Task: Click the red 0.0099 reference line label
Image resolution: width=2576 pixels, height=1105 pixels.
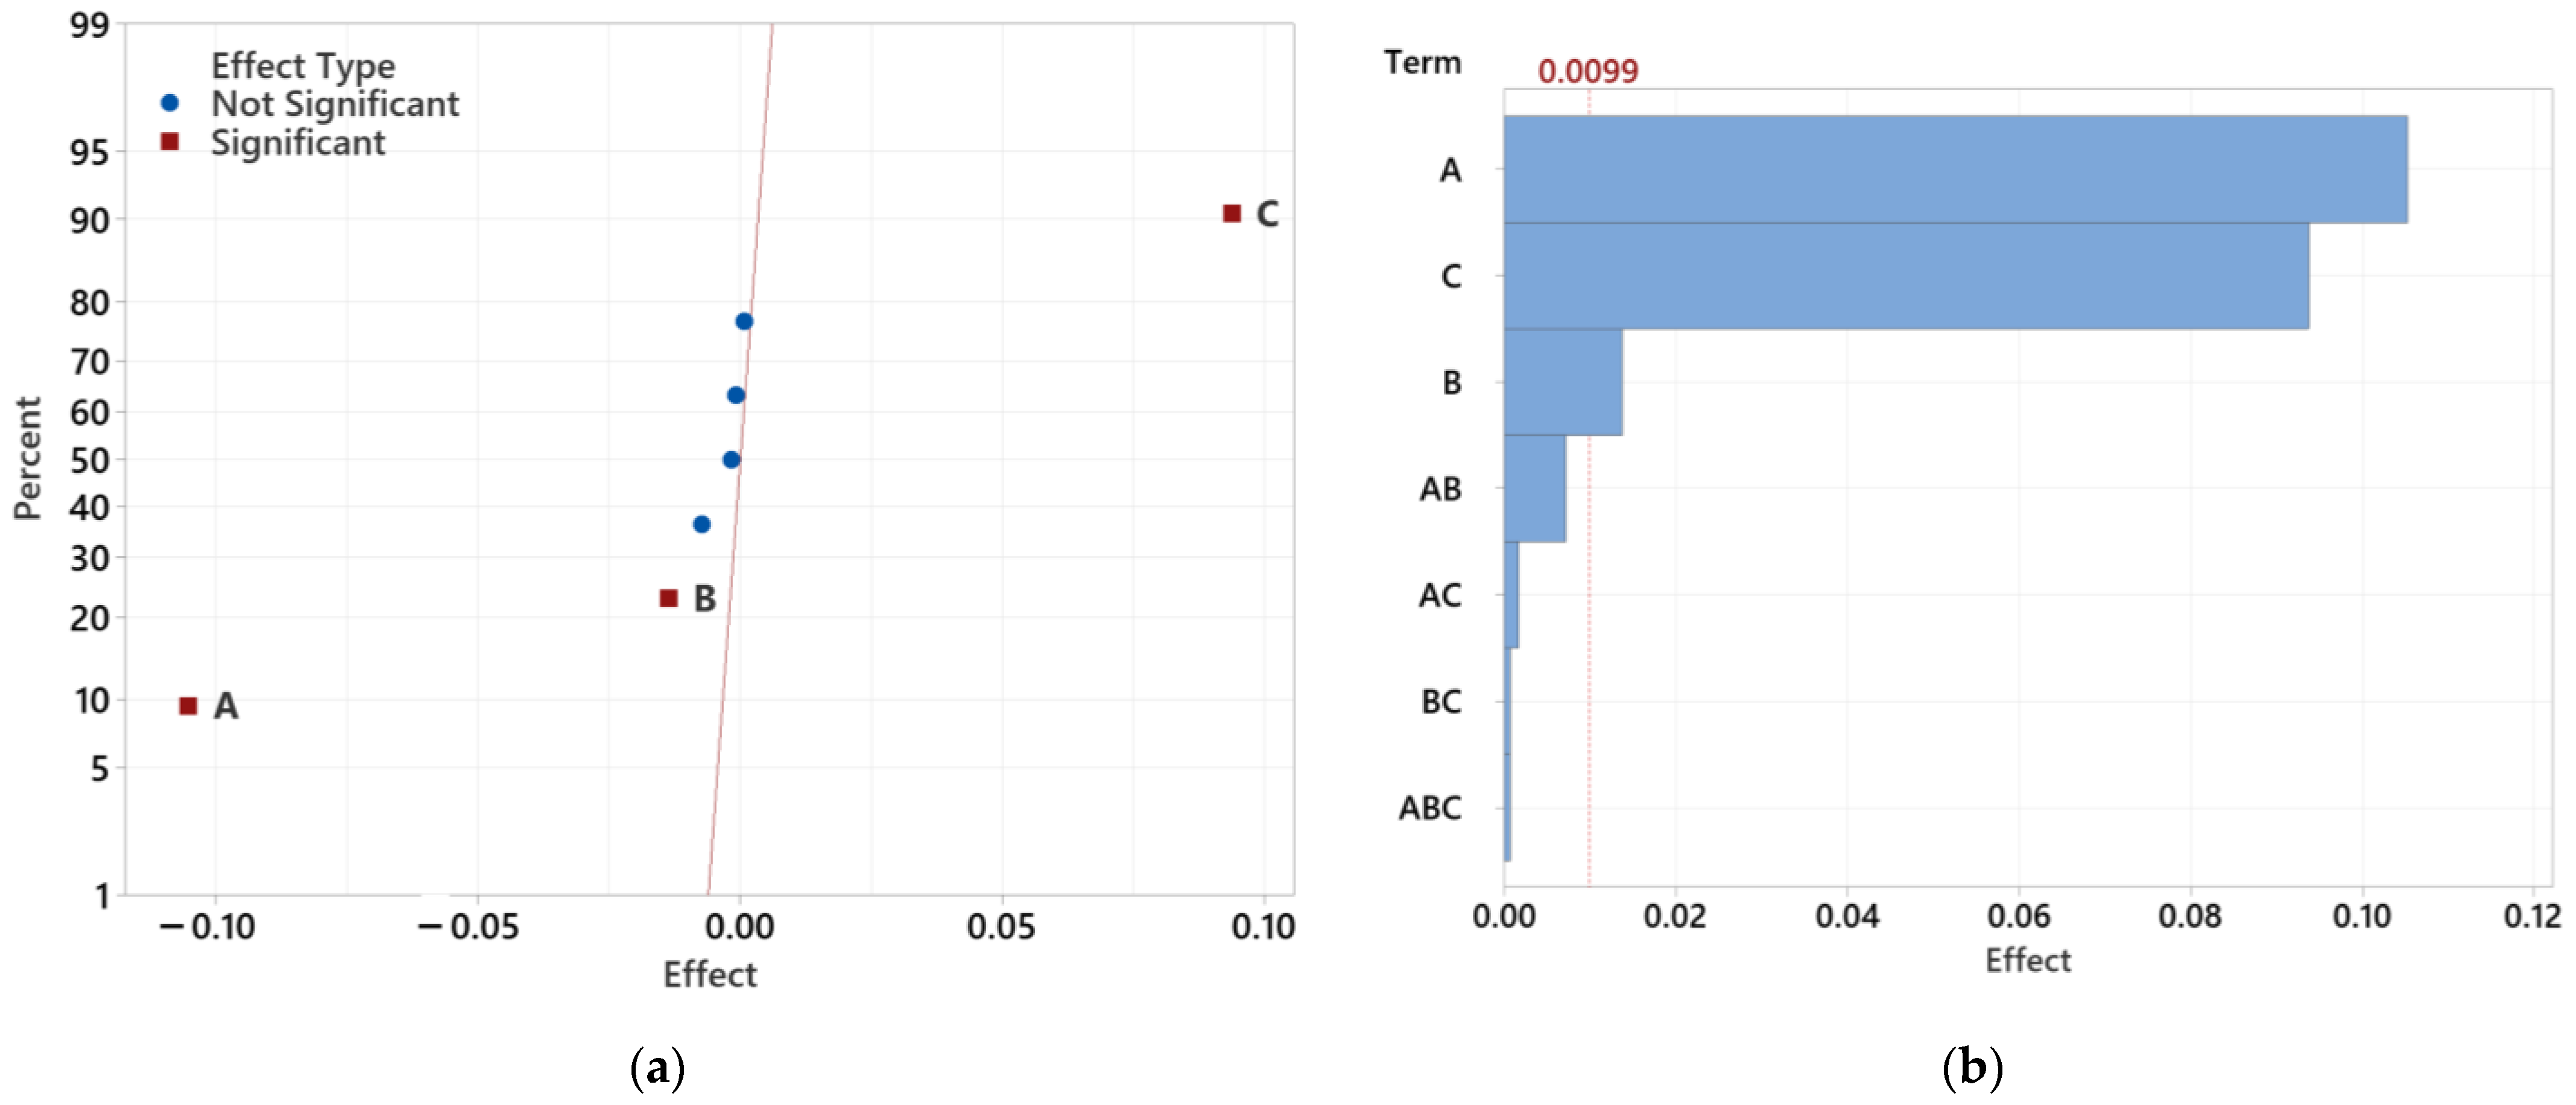Action: (1587, 71)
